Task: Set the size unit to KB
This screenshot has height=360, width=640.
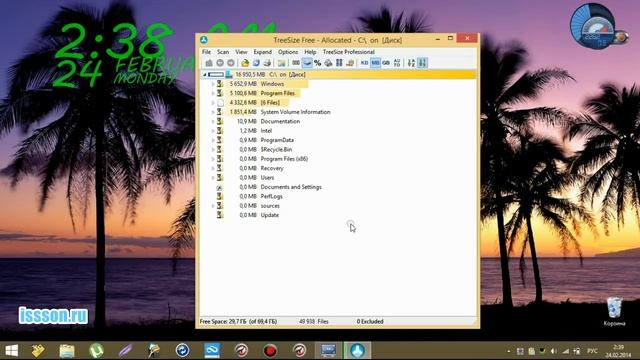Action: 364,63
